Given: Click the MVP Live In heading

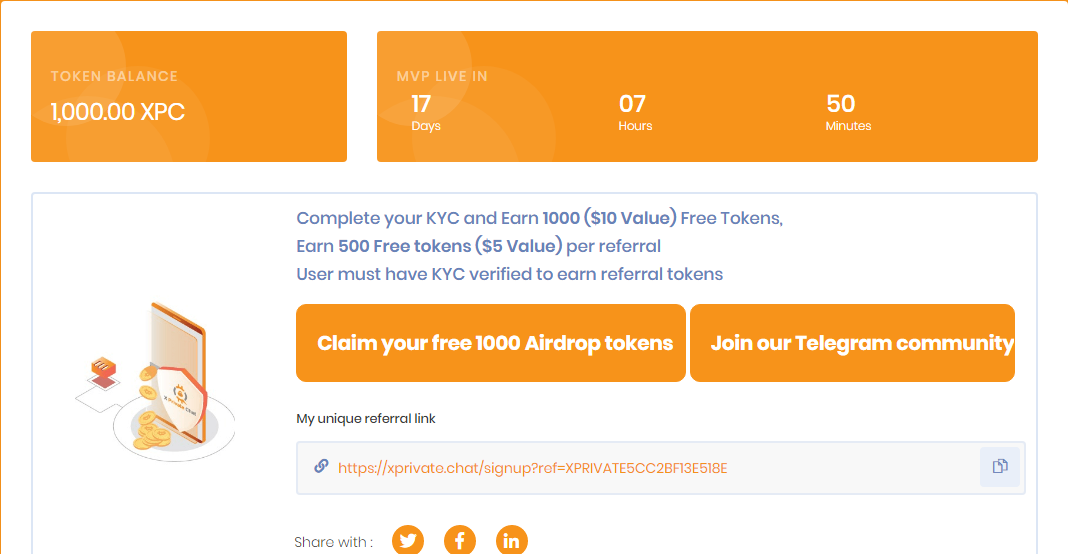Looking at the screenshot, I should tap(442, 76).
